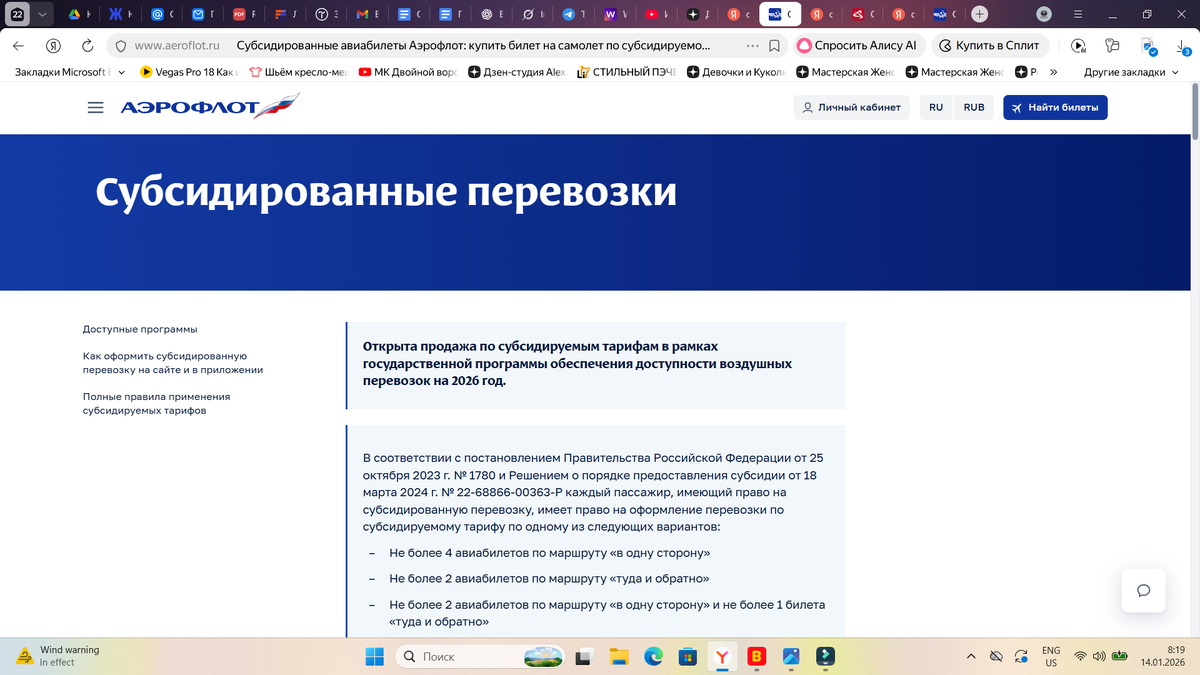The width and height of the screenshot is (1200, 675).
Task: Open File Explorer from taskbar
Action: (x=619, y=657)
